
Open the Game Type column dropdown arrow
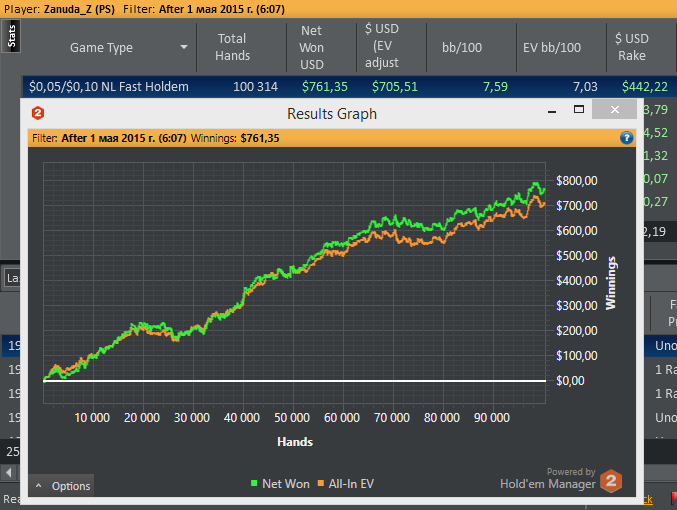coord(184,47)
